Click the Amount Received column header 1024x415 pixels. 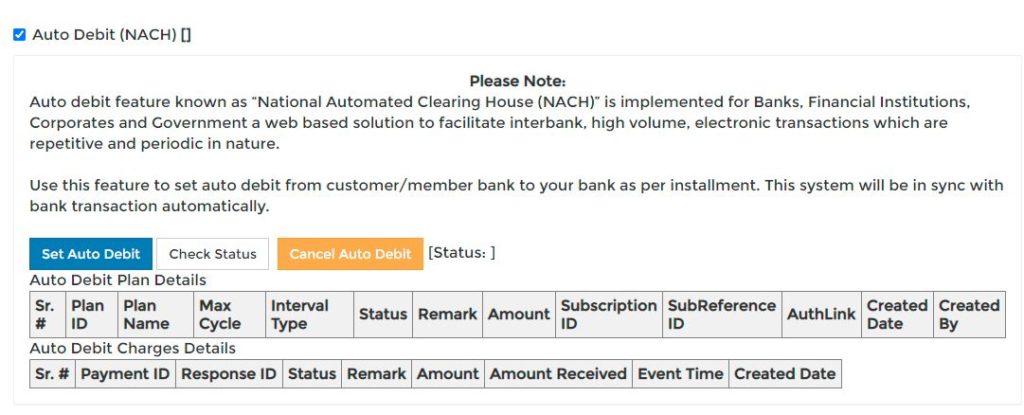point(558,374)
